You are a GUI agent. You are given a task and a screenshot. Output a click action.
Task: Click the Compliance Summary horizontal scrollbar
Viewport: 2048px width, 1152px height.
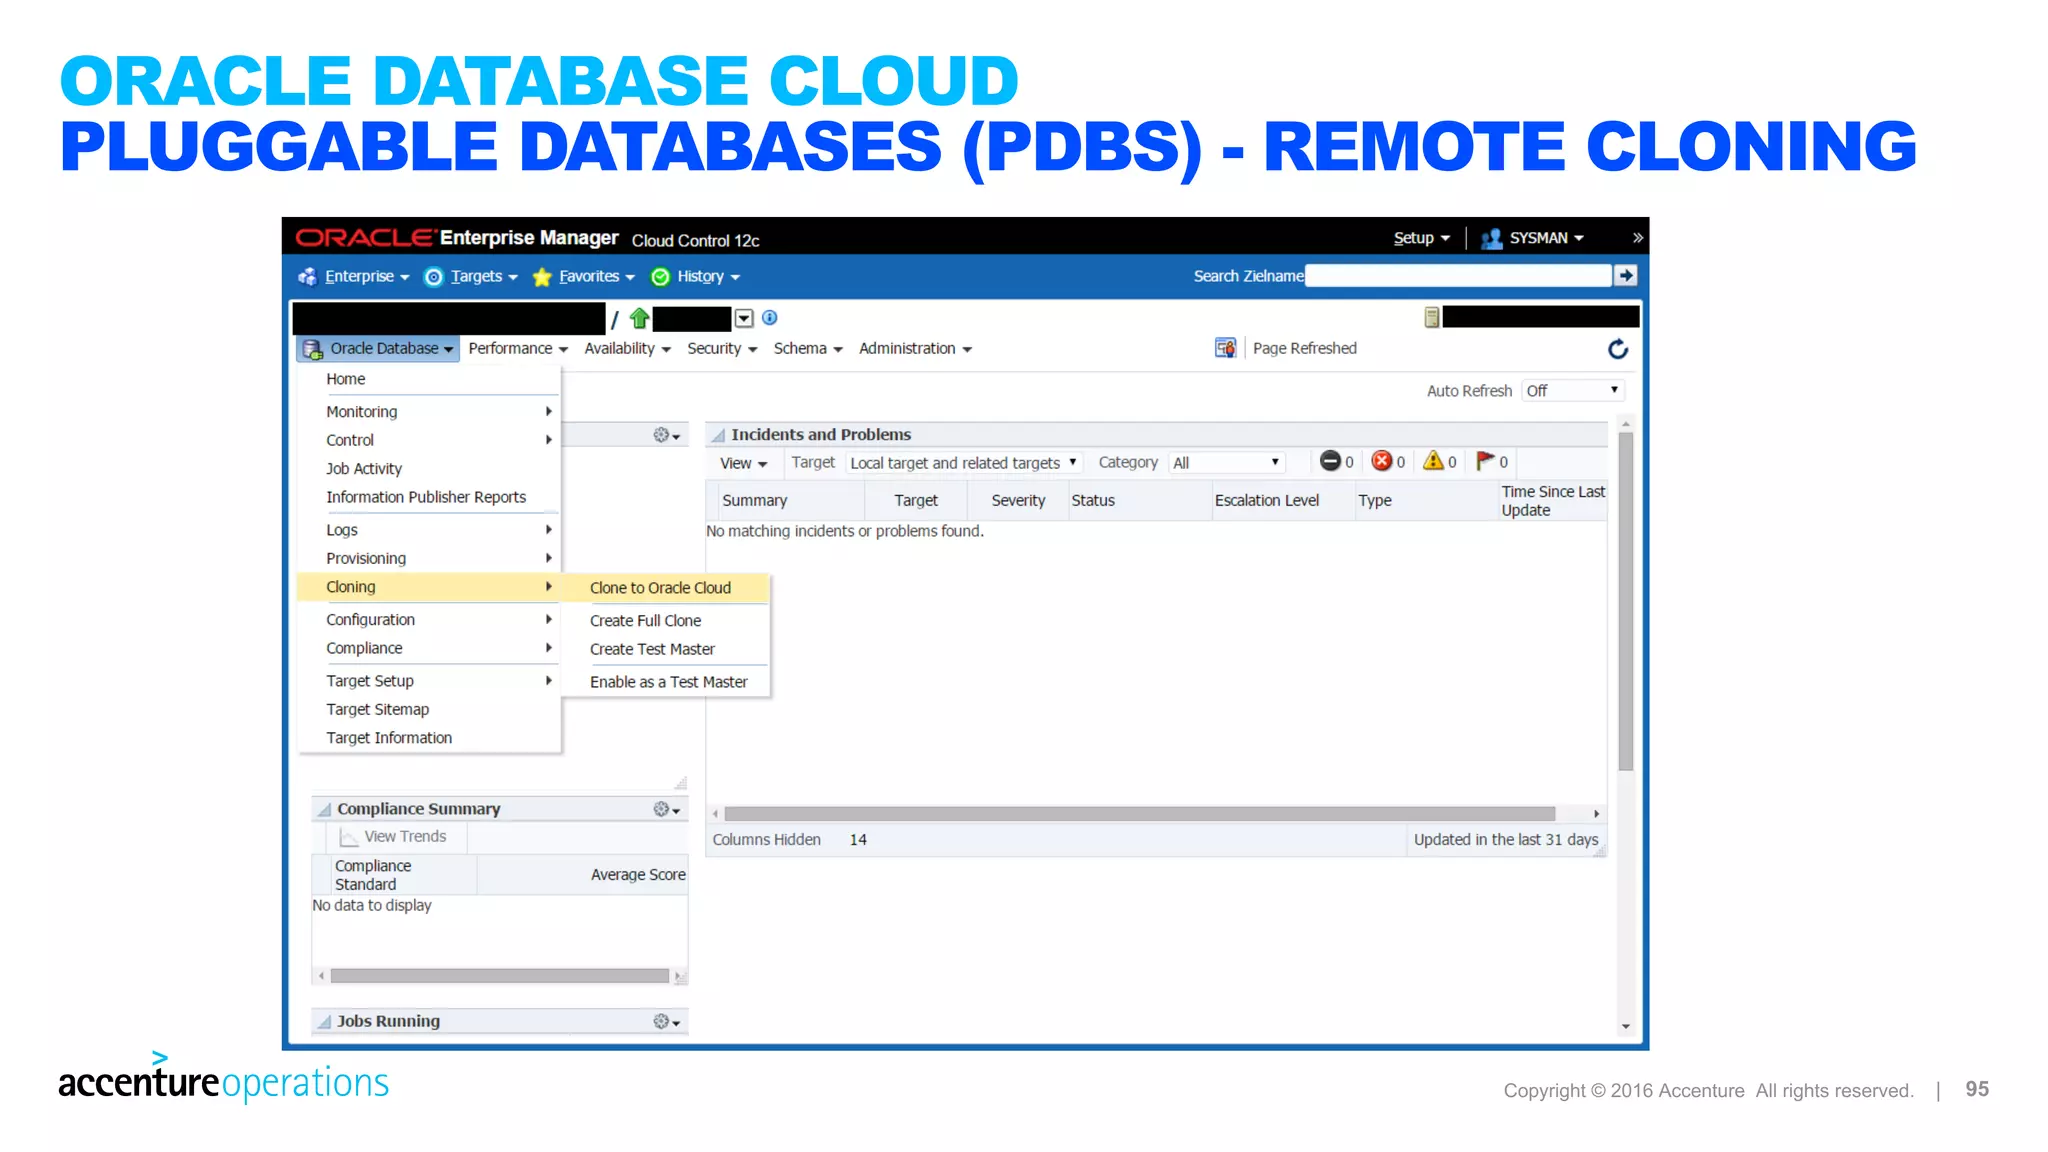tap(499, 975)
